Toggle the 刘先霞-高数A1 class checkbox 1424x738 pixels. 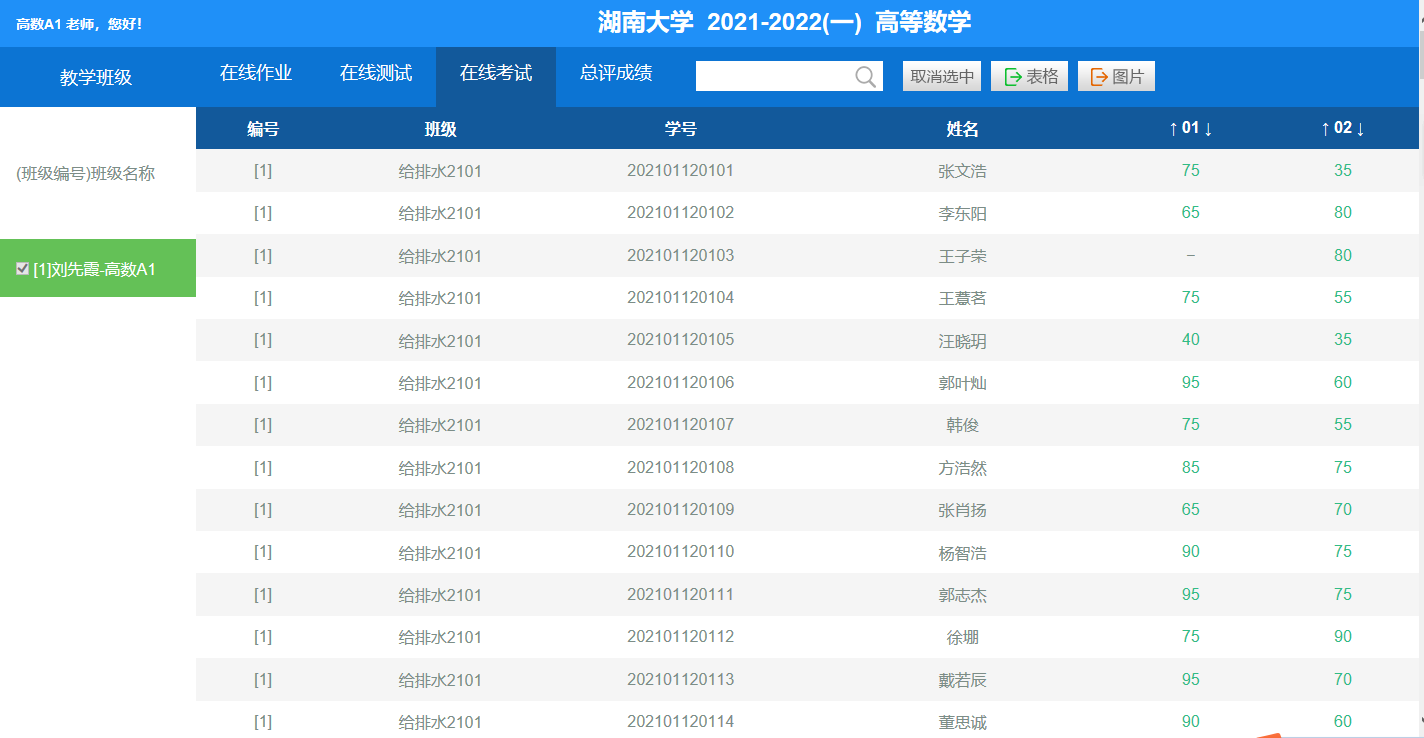pos(23,268)
